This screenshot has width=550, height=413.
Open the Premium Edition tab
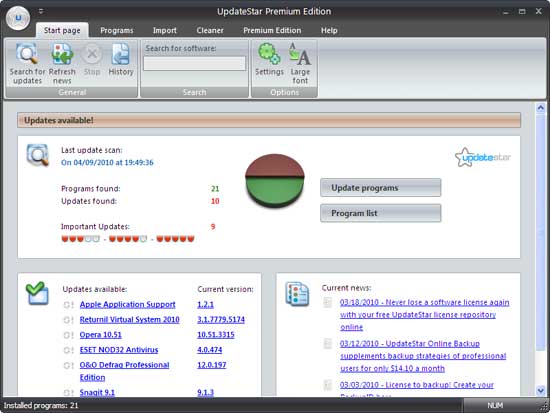tap(272, 31)
